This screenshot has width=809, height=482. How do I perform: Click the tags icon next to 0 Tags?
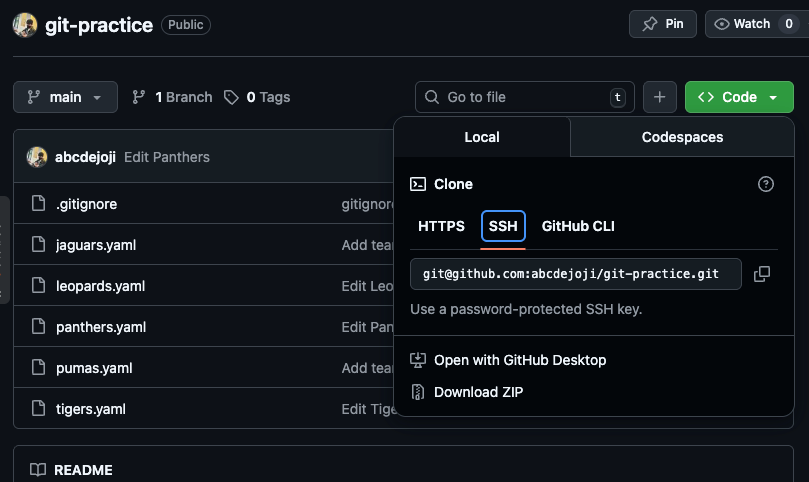[232, 97]
